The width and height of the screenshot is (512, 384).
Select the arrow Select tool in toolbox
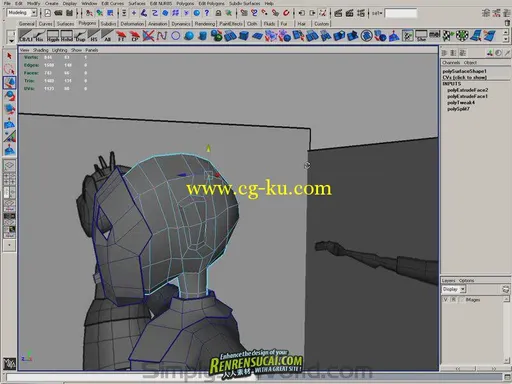[9, 56]
